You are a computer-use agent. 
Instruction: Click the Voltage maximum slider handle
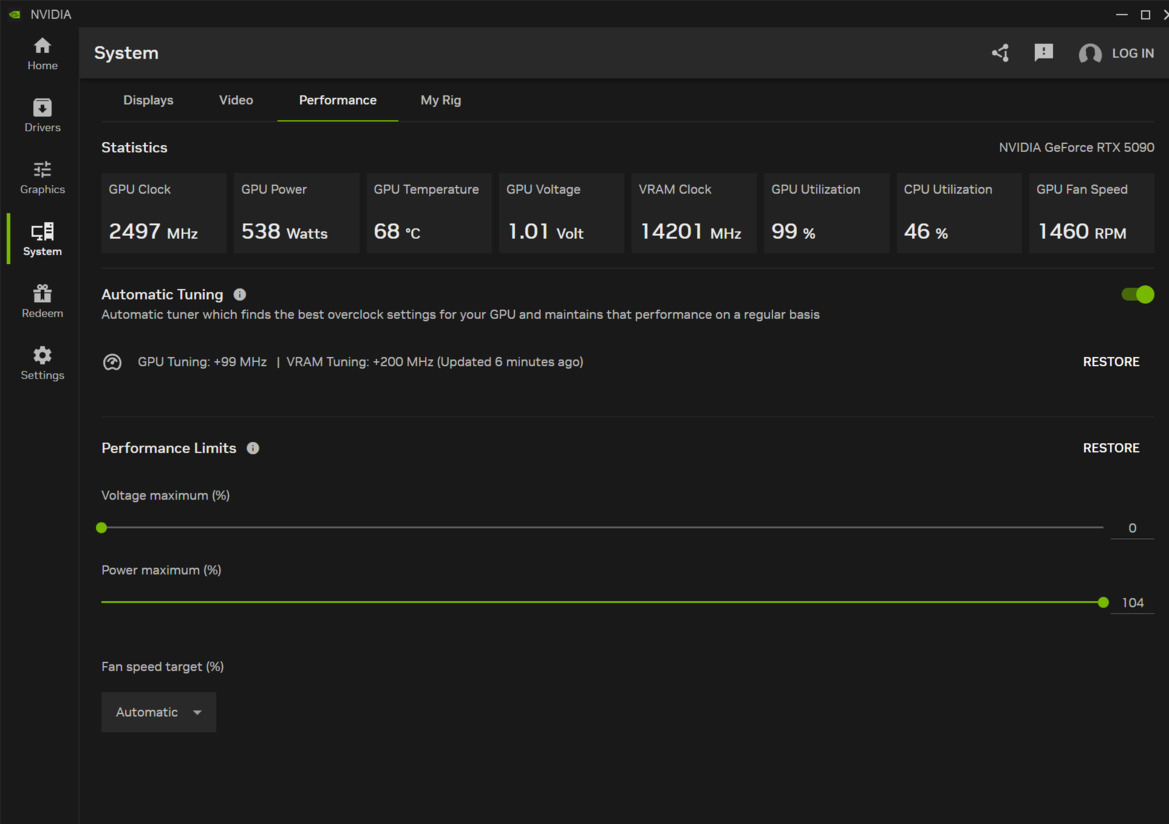[x=102, y=528]
